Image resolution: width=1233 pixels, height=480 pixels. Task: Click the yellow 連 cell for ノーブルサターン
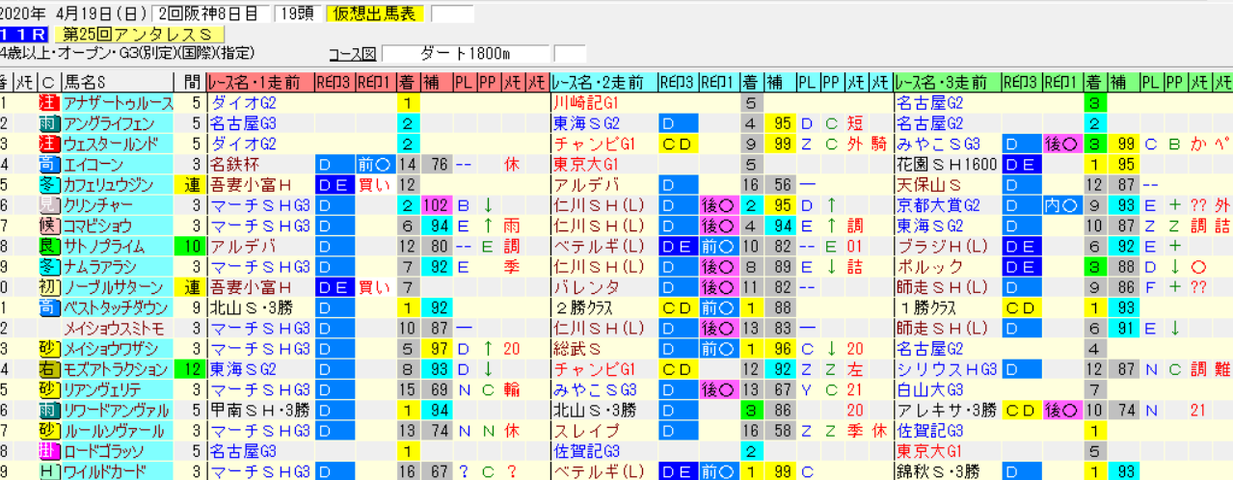click(192, 287)
